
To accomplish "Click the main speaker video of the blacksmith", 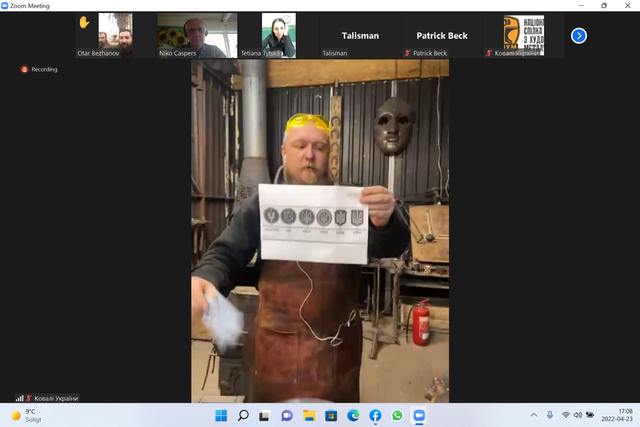I will [320, 230].
